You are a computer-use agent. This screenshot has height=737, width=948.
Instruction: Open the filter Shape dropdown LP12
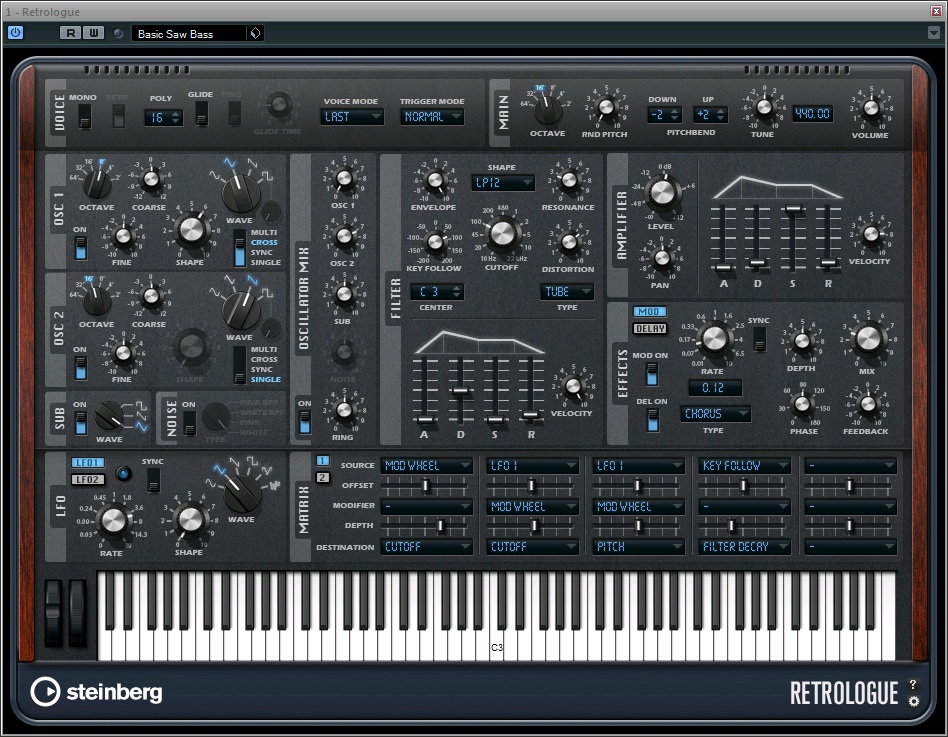[502, 183]
